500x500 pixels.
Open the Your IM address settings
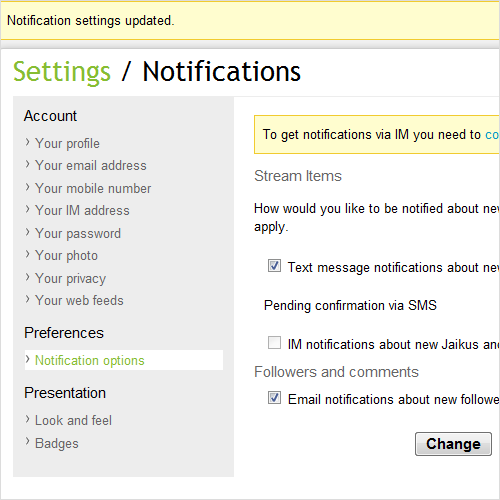[x=82, y=210]
